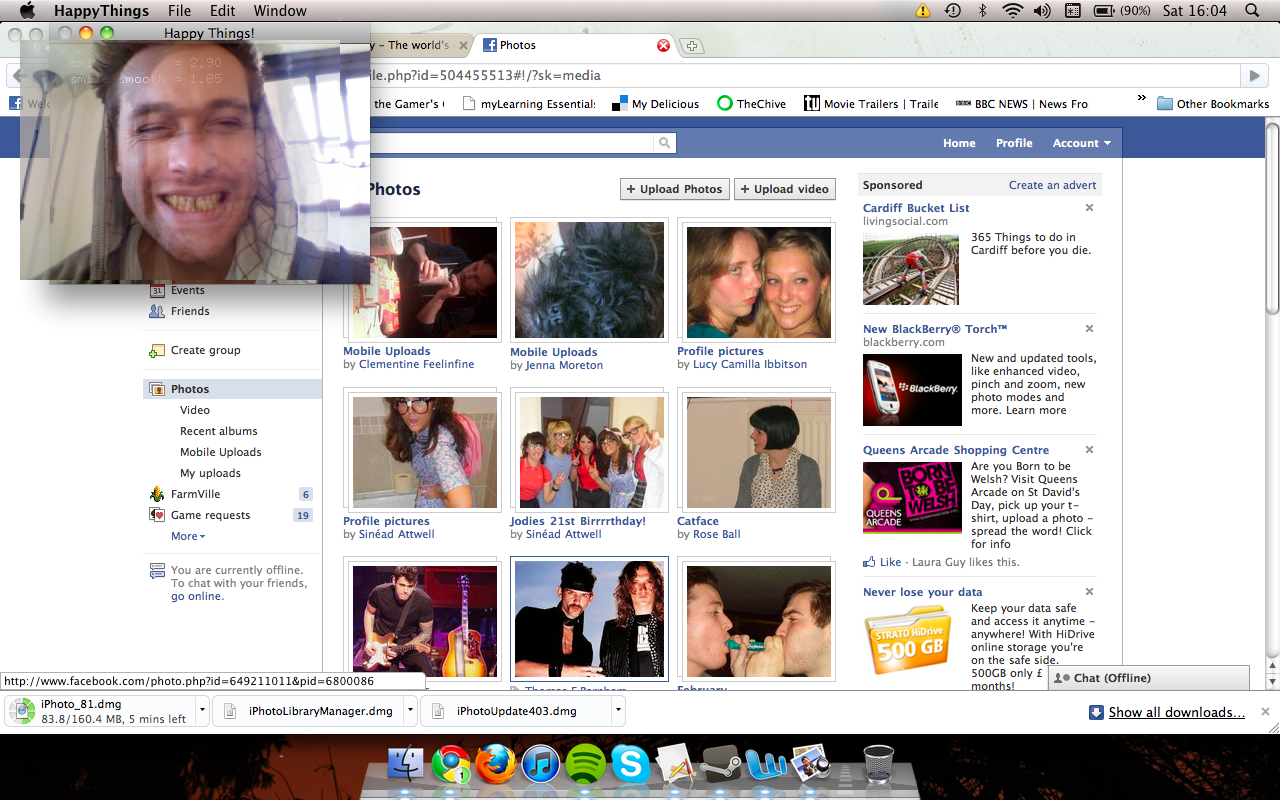1280x800 pixels.
Task: Close the Cardiff Bucket List advert
Action: (x=1089, y=208)
